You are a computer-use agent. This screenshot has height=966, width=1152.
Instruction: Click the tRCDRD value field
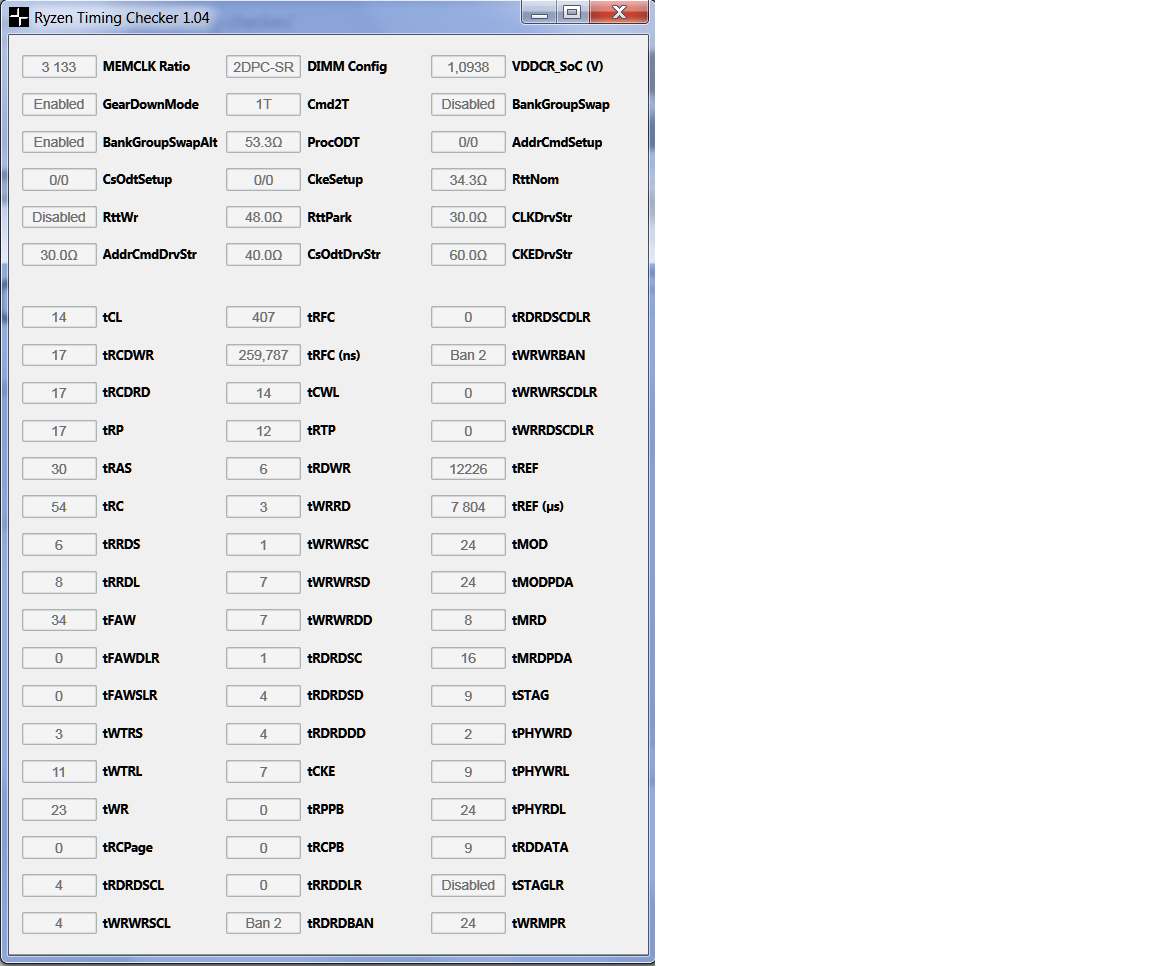(59, 393)
